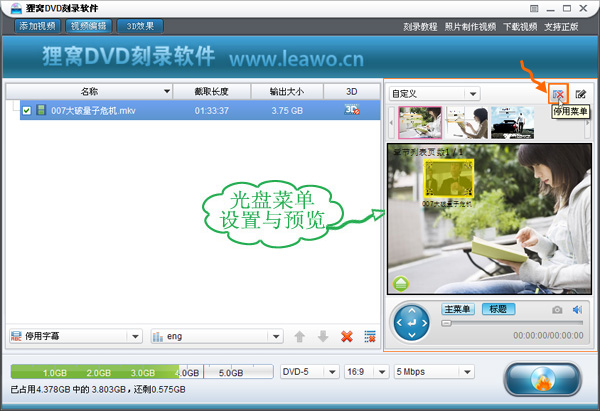Open the 16:9 aspect ratio dropdown
The width and height of the screenshot is (600, 411).
367,372
